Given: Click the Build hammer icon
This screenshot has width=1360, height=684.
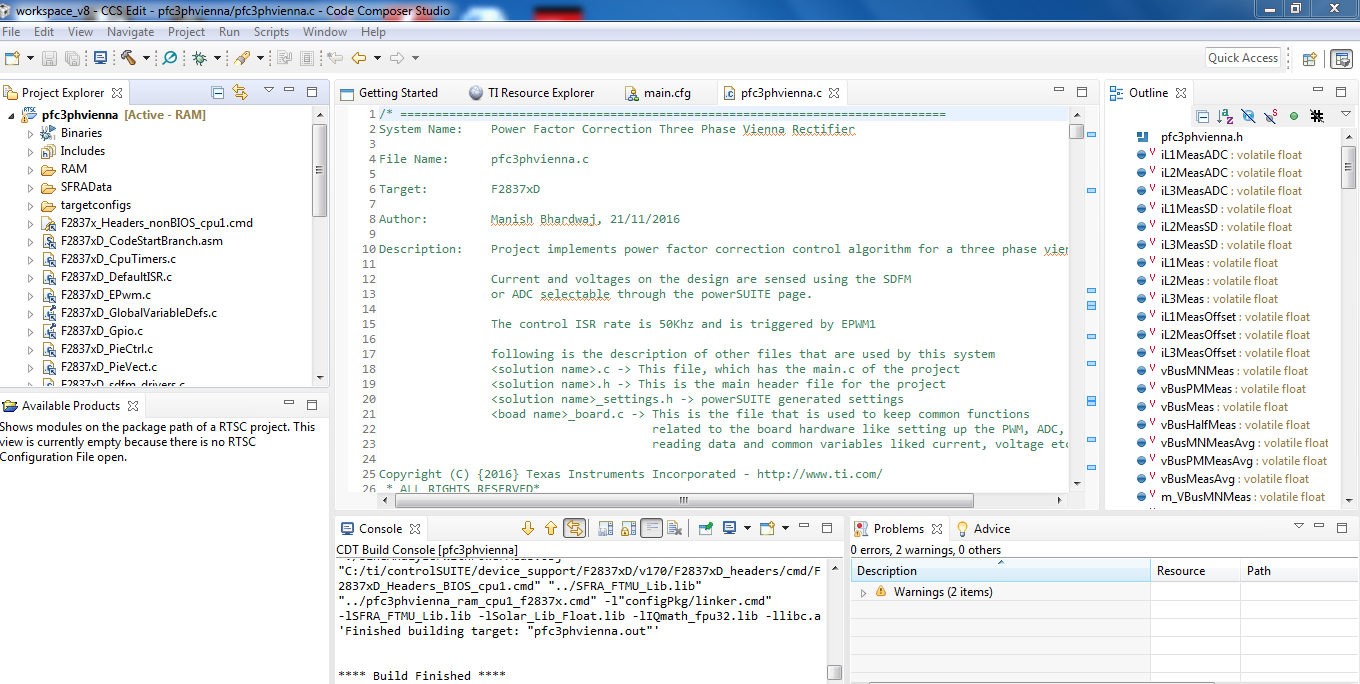Looking at the screenshot, I should (x=128, y=58).
